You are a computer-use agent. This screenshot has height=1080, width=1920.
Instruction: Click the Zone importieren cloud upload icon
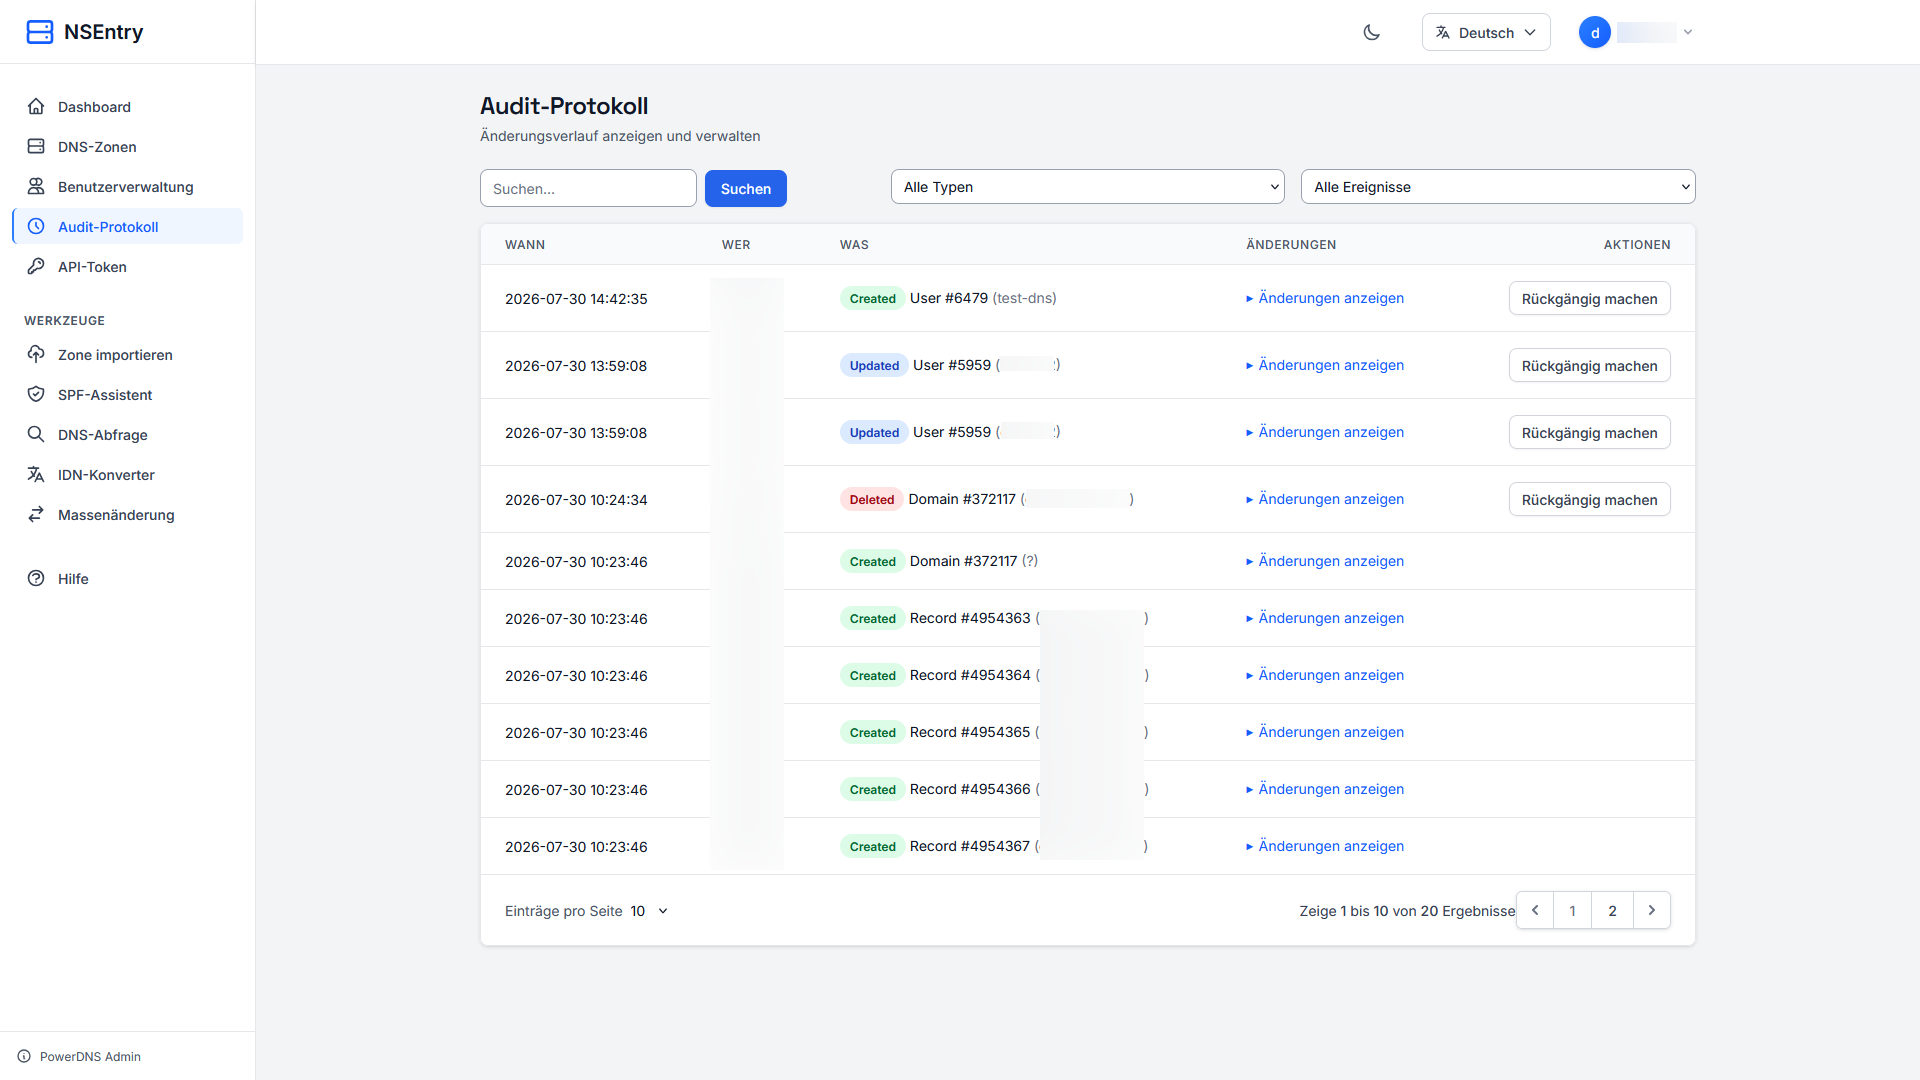[36, 354]
